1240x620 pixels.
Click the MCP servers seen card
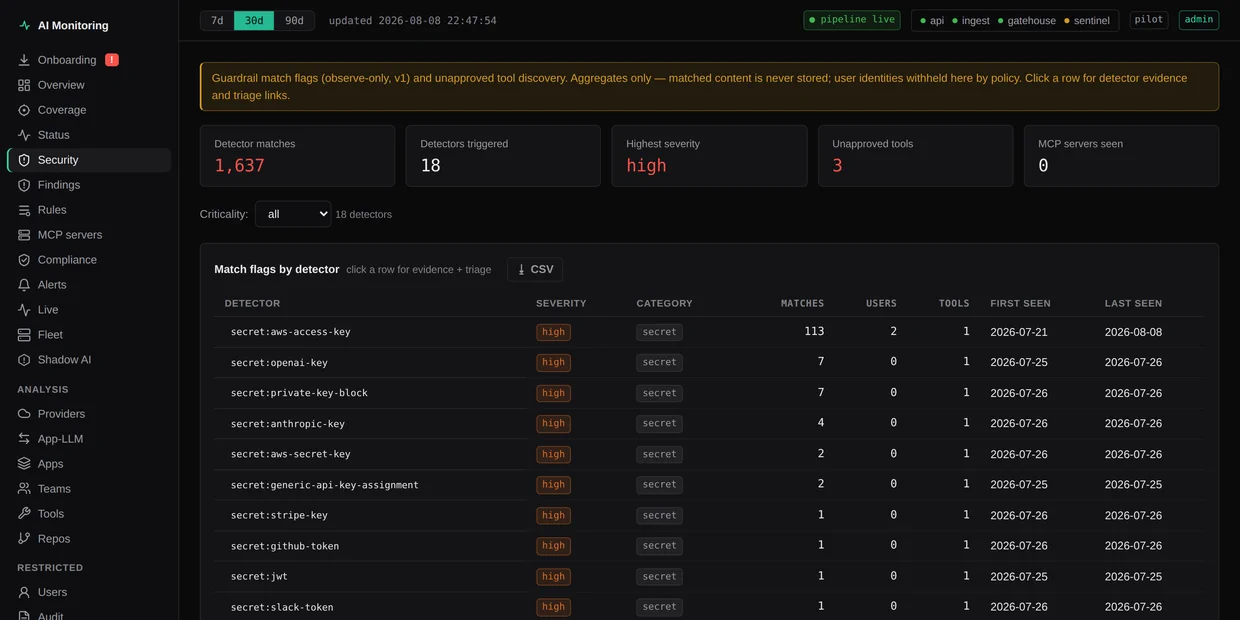(1121, 156)
